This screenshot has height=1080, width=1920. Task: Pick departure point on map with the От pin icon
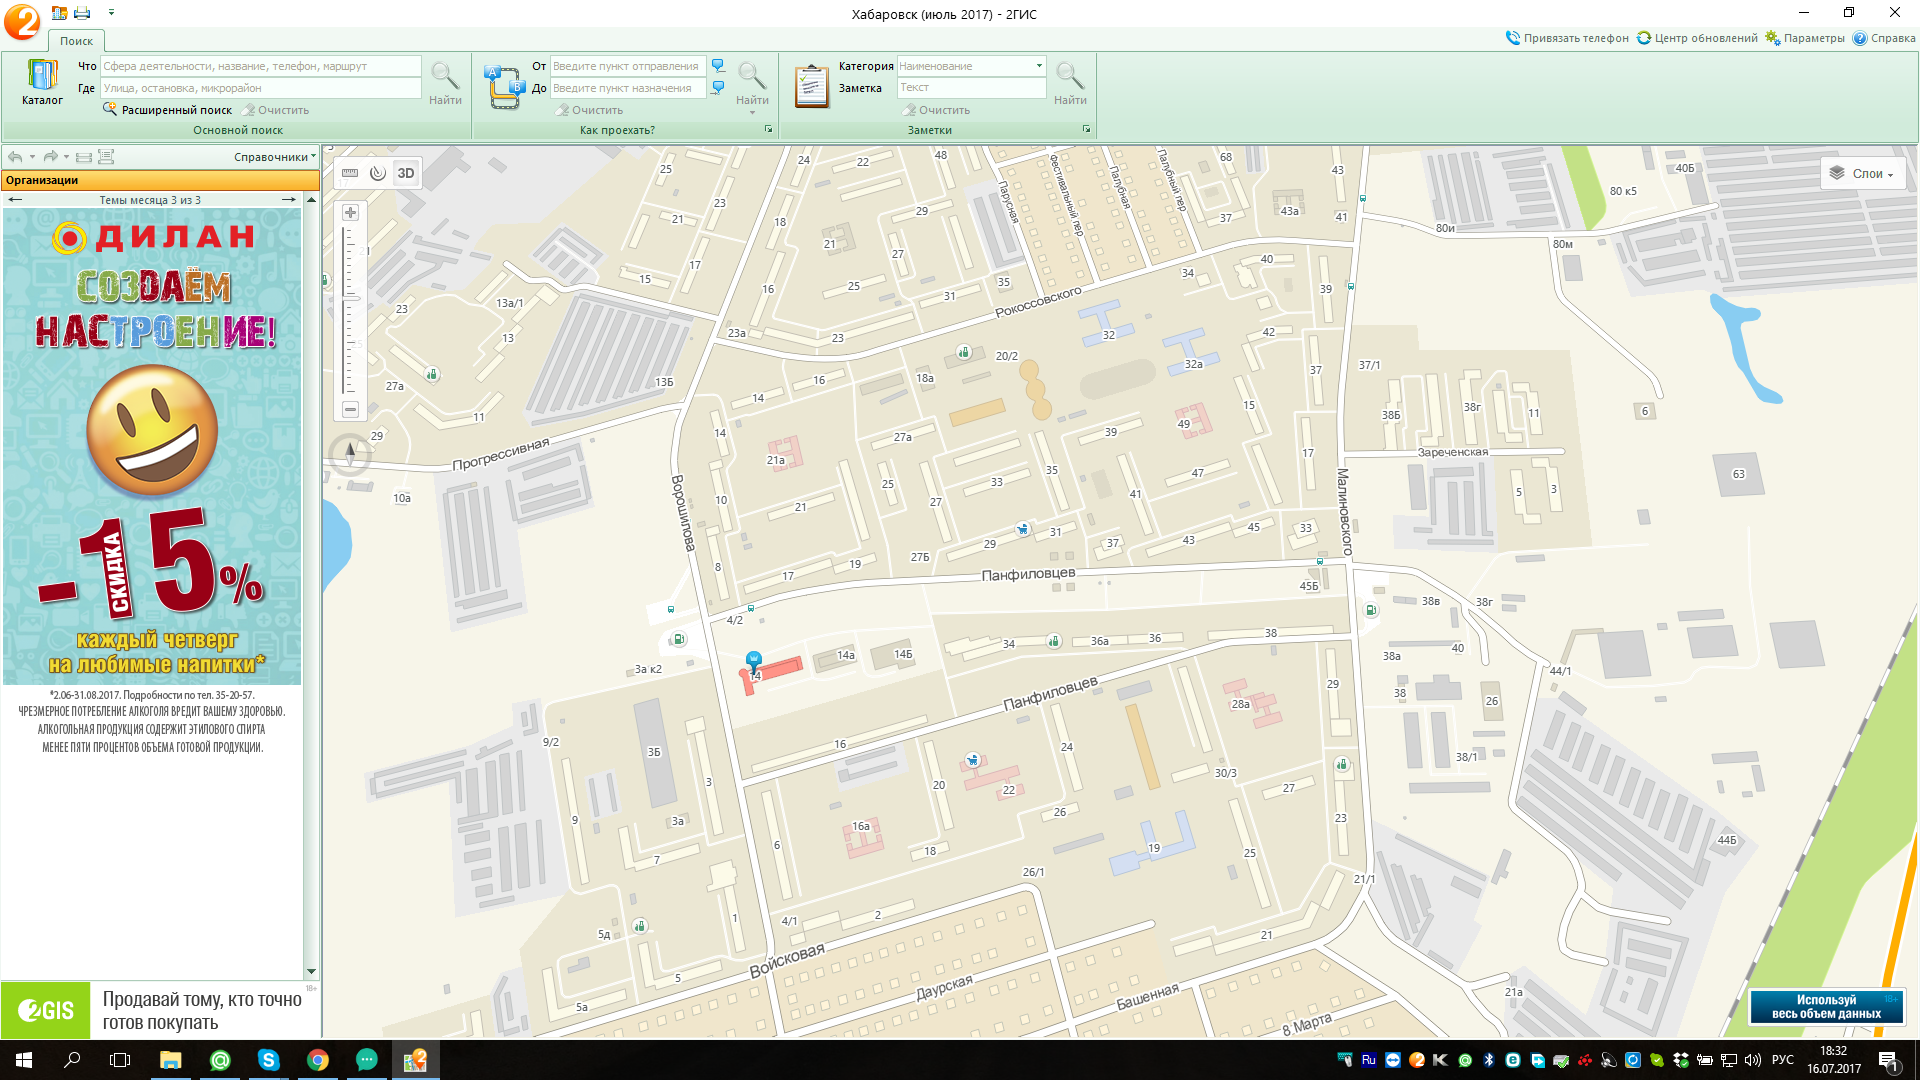(718, 66)
